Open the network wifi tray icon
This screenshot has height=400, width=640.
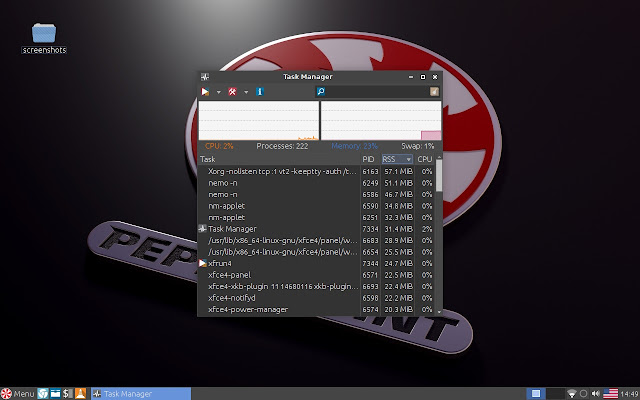[572, 393]
